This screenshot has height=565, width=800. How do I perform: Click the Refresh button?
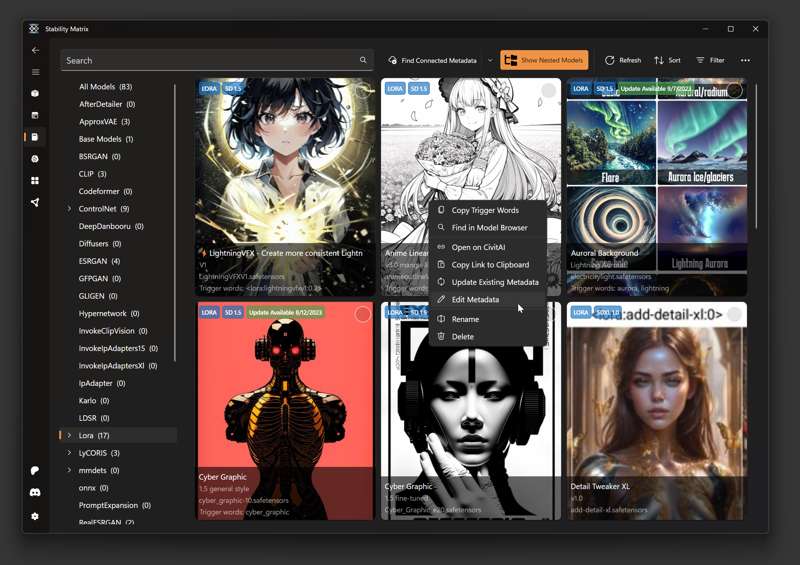click(x=623, y=60)
